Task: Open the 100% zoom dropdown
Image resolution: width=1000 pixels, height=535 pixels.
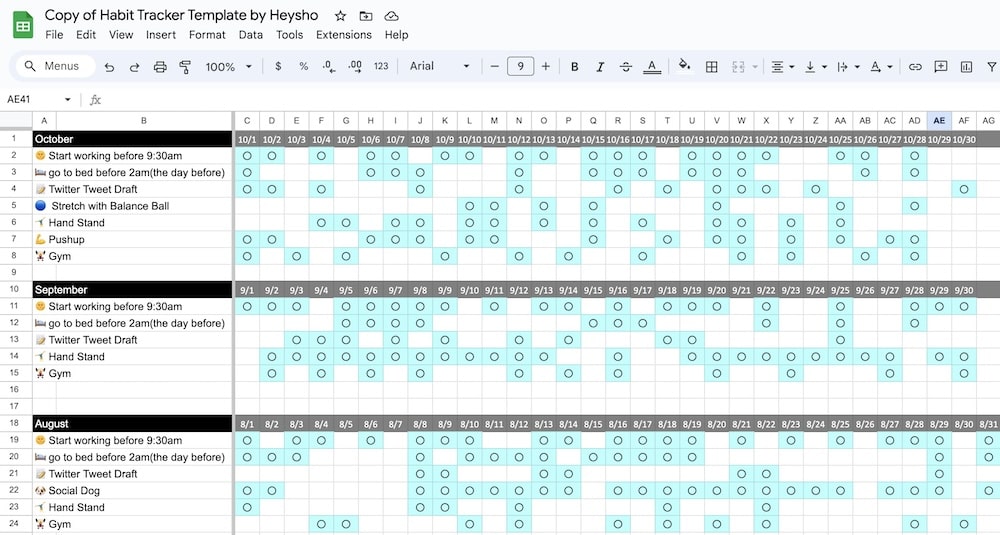Action: coord(229,67)
